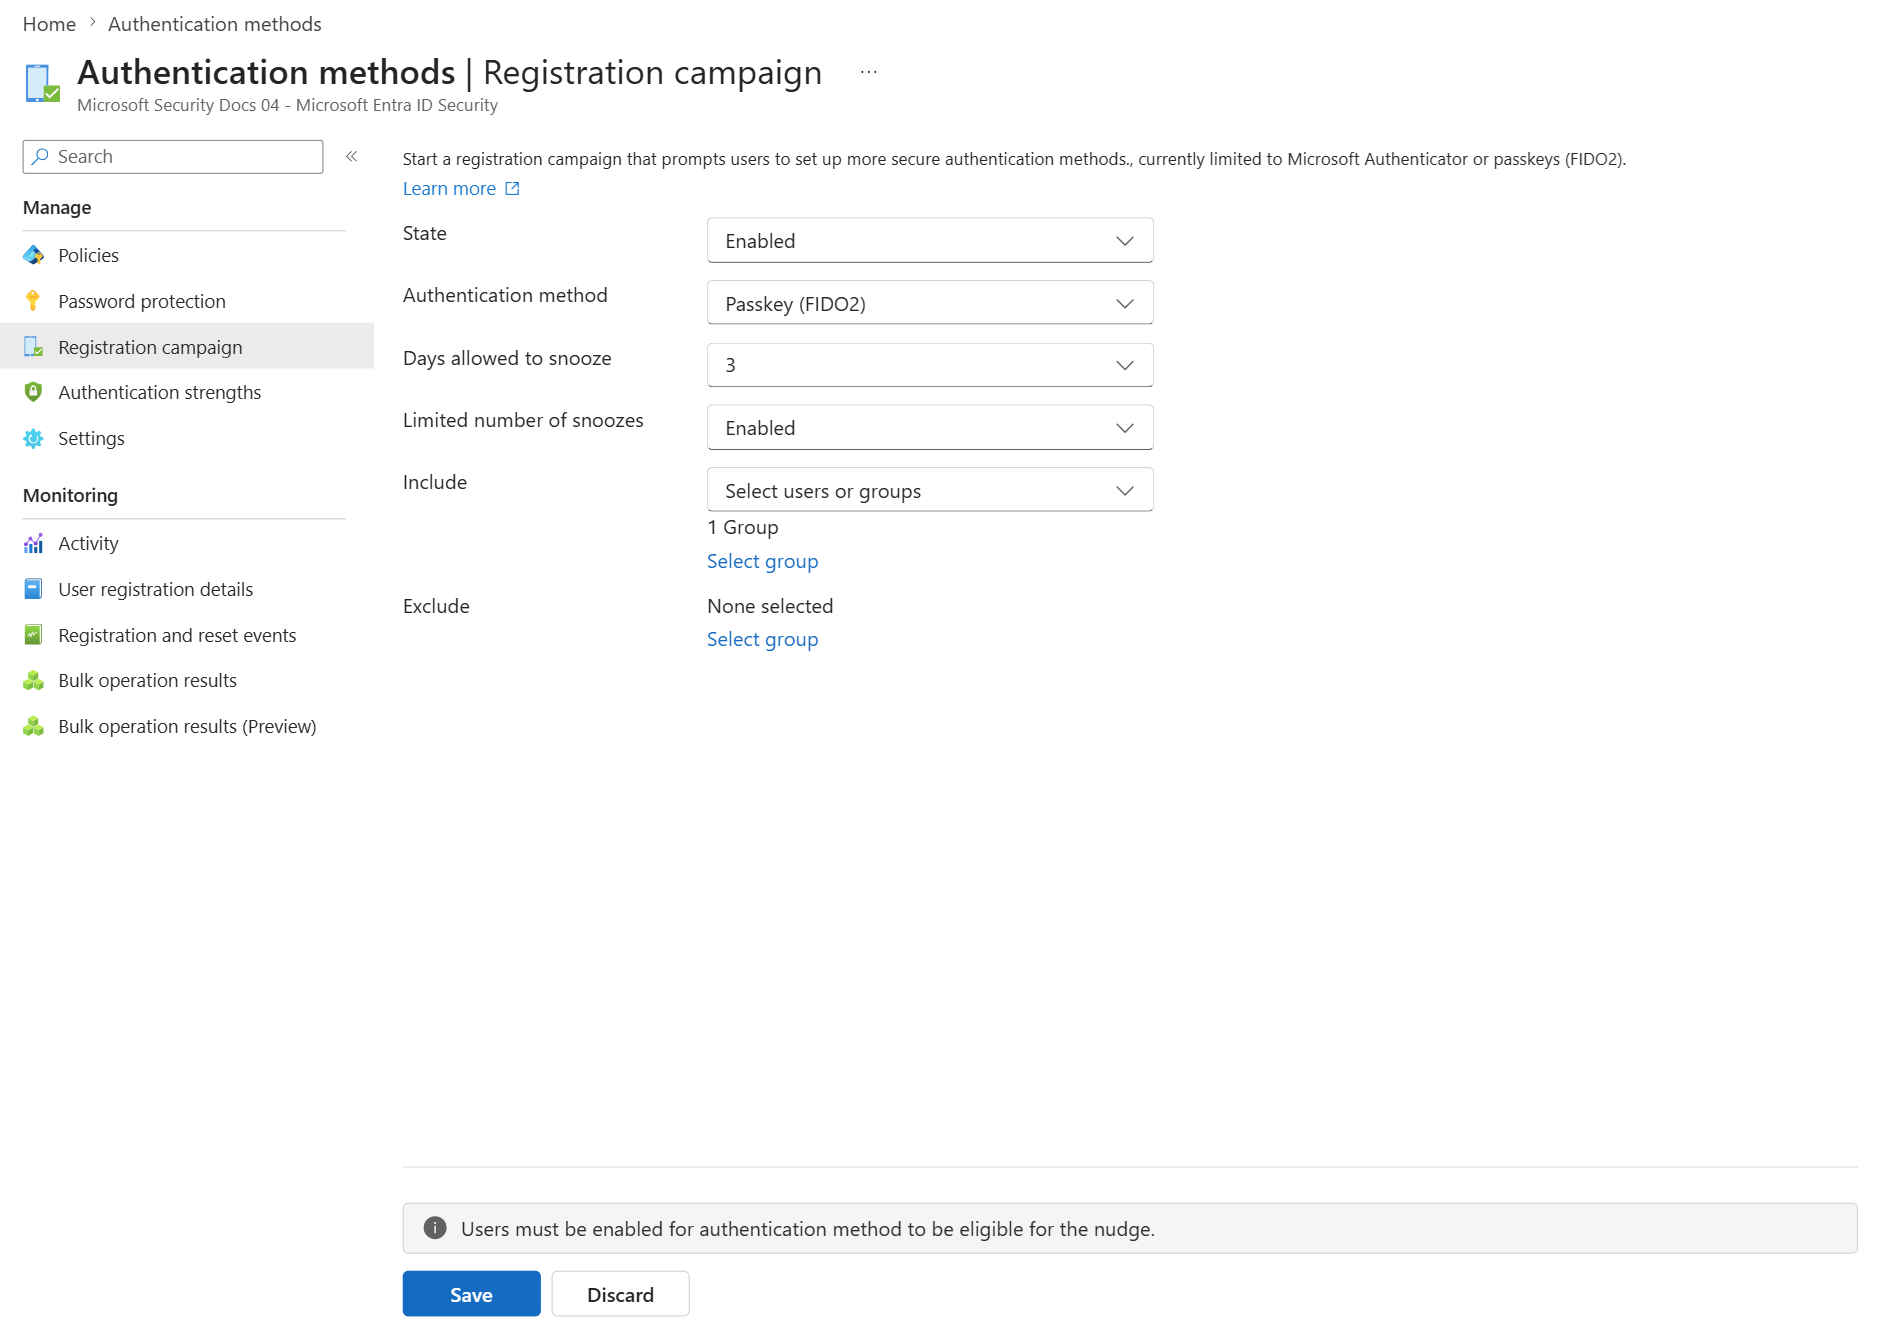Viewport: 1877px width, 1330px height.
Task: Click the info icon in nudge notice
Action: (435, 1228)
